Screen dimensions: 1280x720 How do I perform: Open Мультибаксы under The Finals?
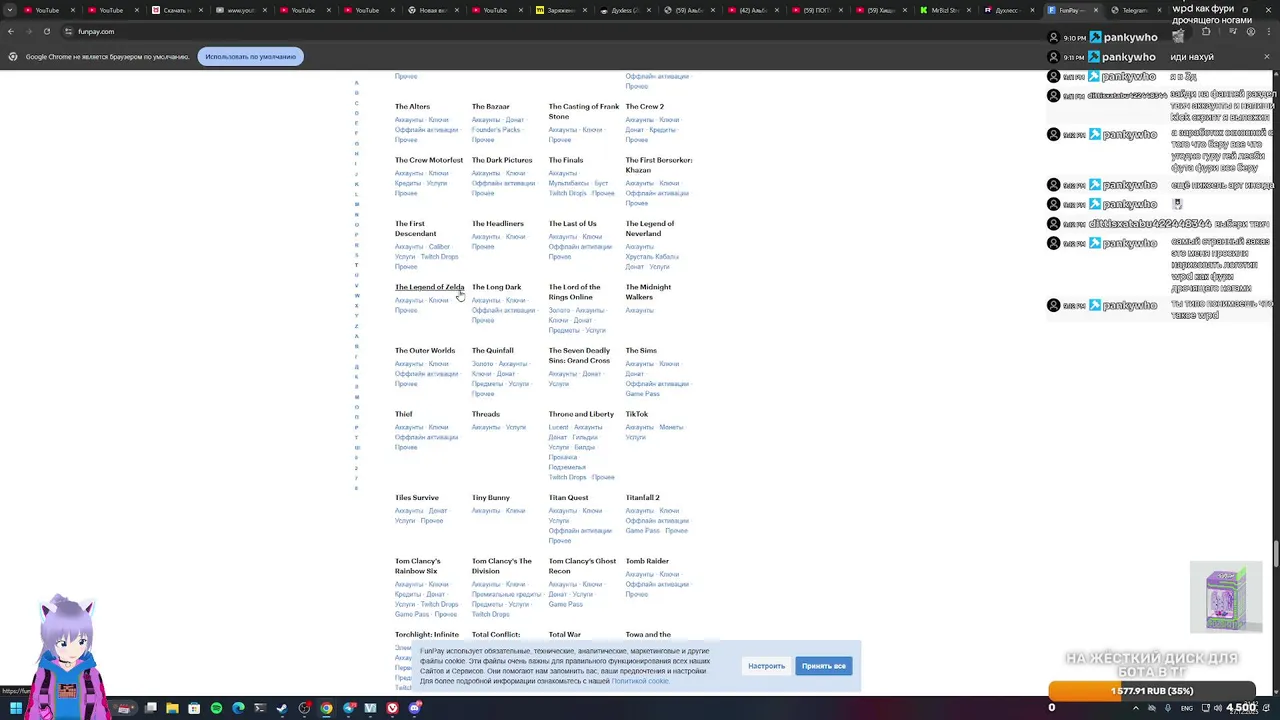click(x=568, y=183)
